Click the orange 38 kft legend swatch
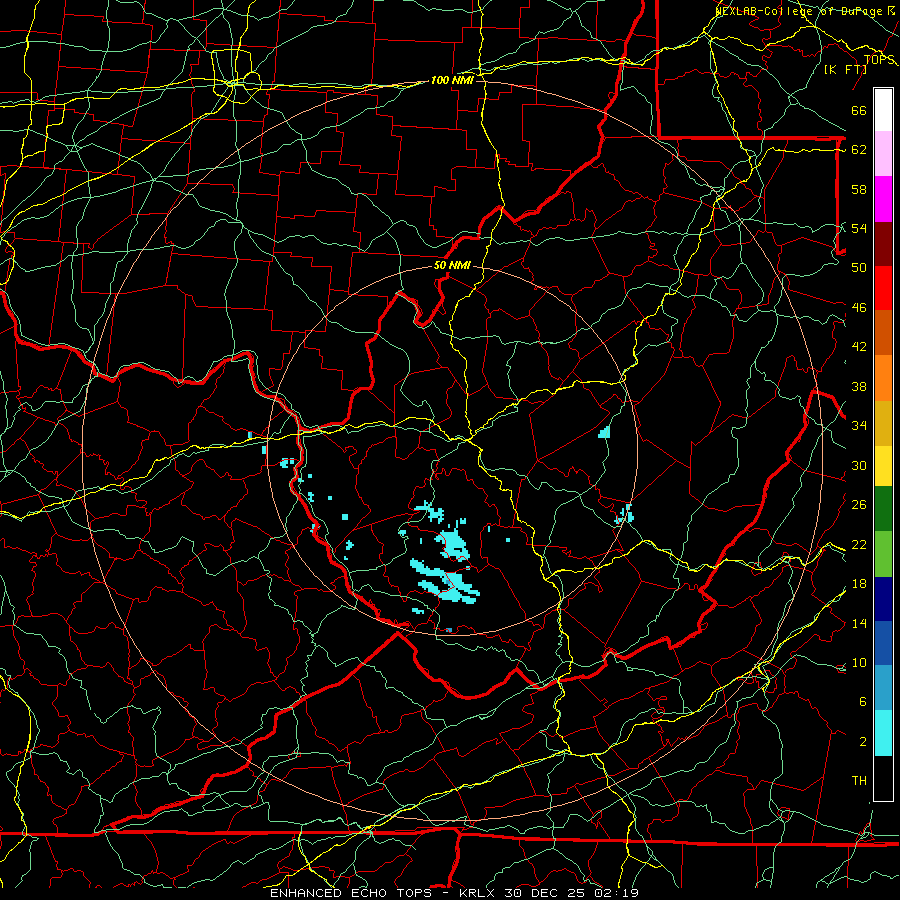 pos(883,378)
